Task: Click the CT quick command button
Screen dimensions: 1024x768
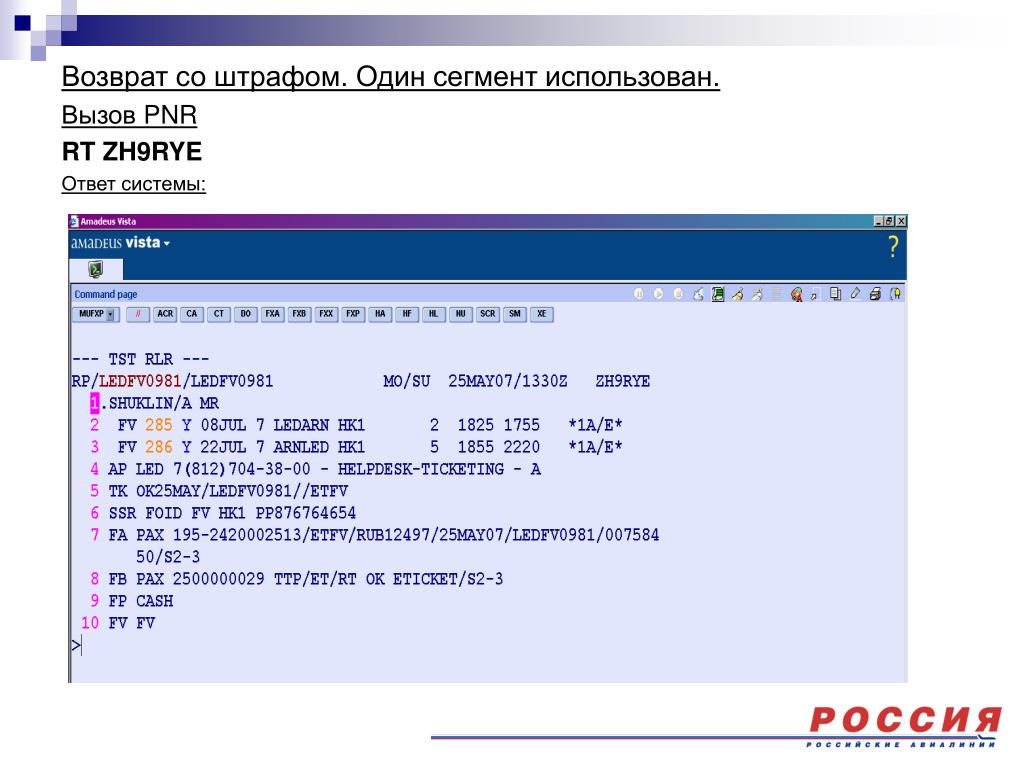Action: coord(219,314)
